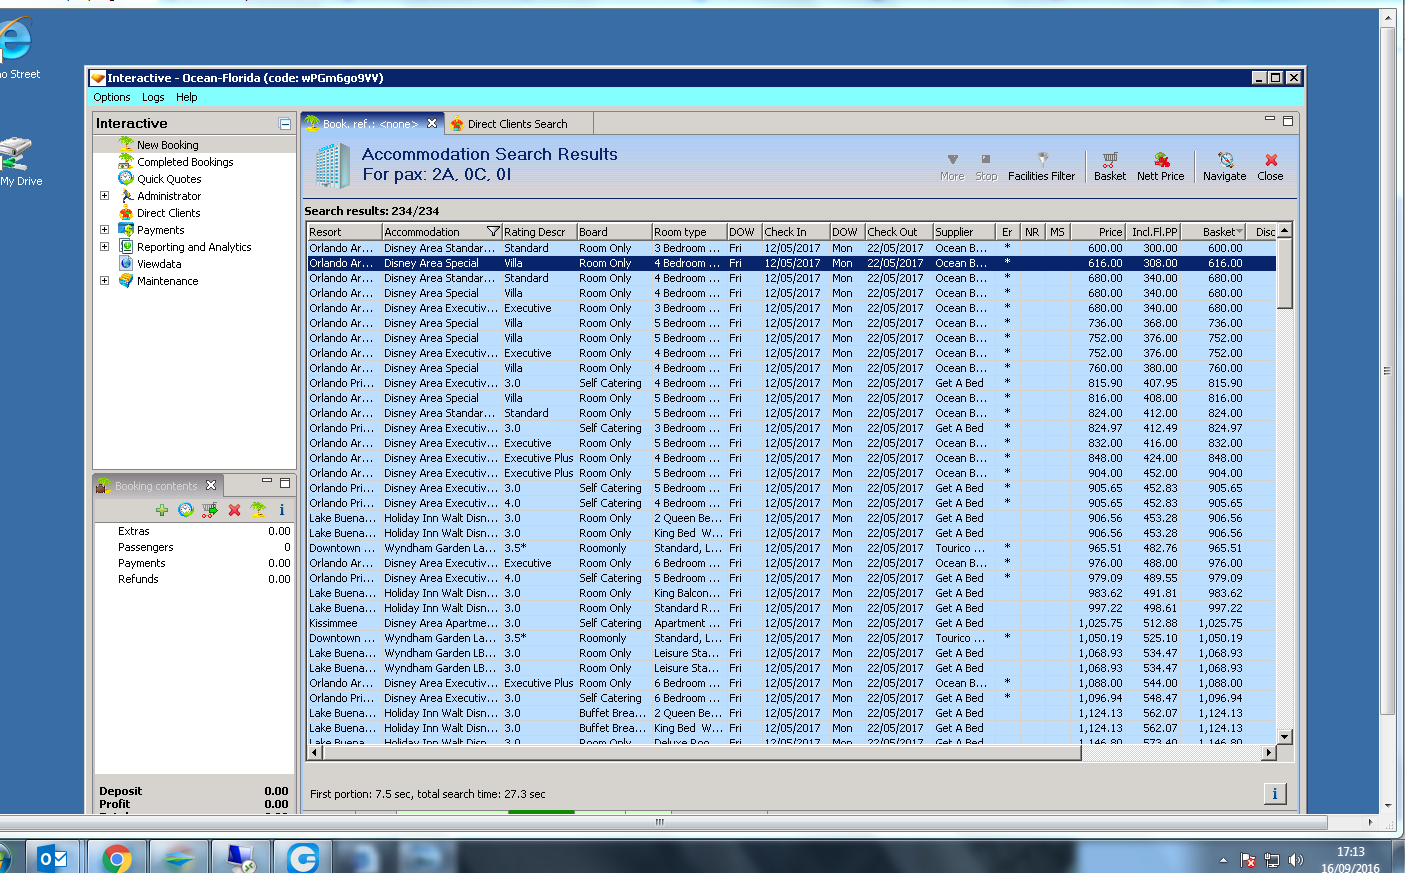The width and height of the screenshot is (1405, 873).
Task: Maximize the Booking contents pane
Action: 285,483
